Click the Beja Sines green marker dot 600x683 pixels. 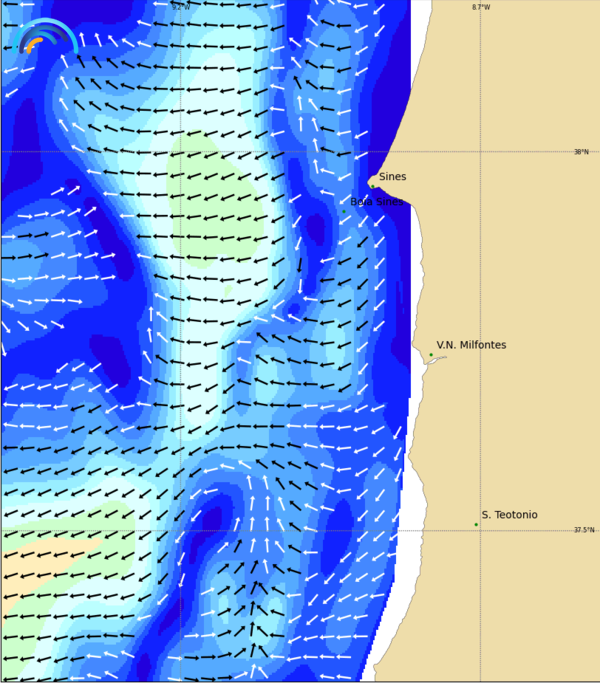[x=344, y=211]
